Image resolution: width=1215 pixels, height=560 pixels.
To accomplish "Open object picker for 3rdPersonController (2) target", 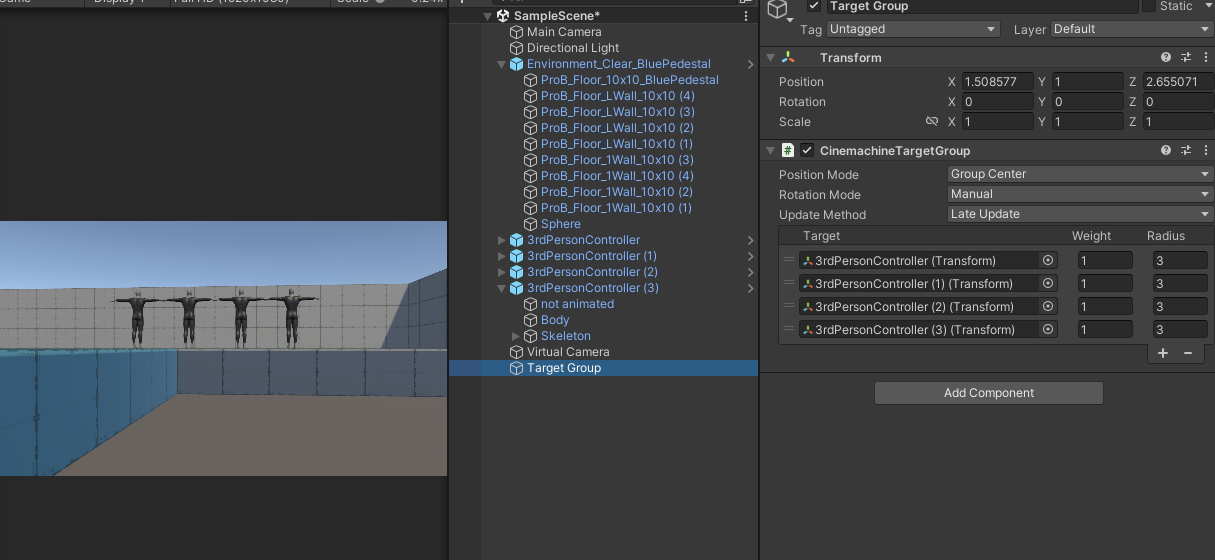I will pyautogui.click(x=1048, y=306).
